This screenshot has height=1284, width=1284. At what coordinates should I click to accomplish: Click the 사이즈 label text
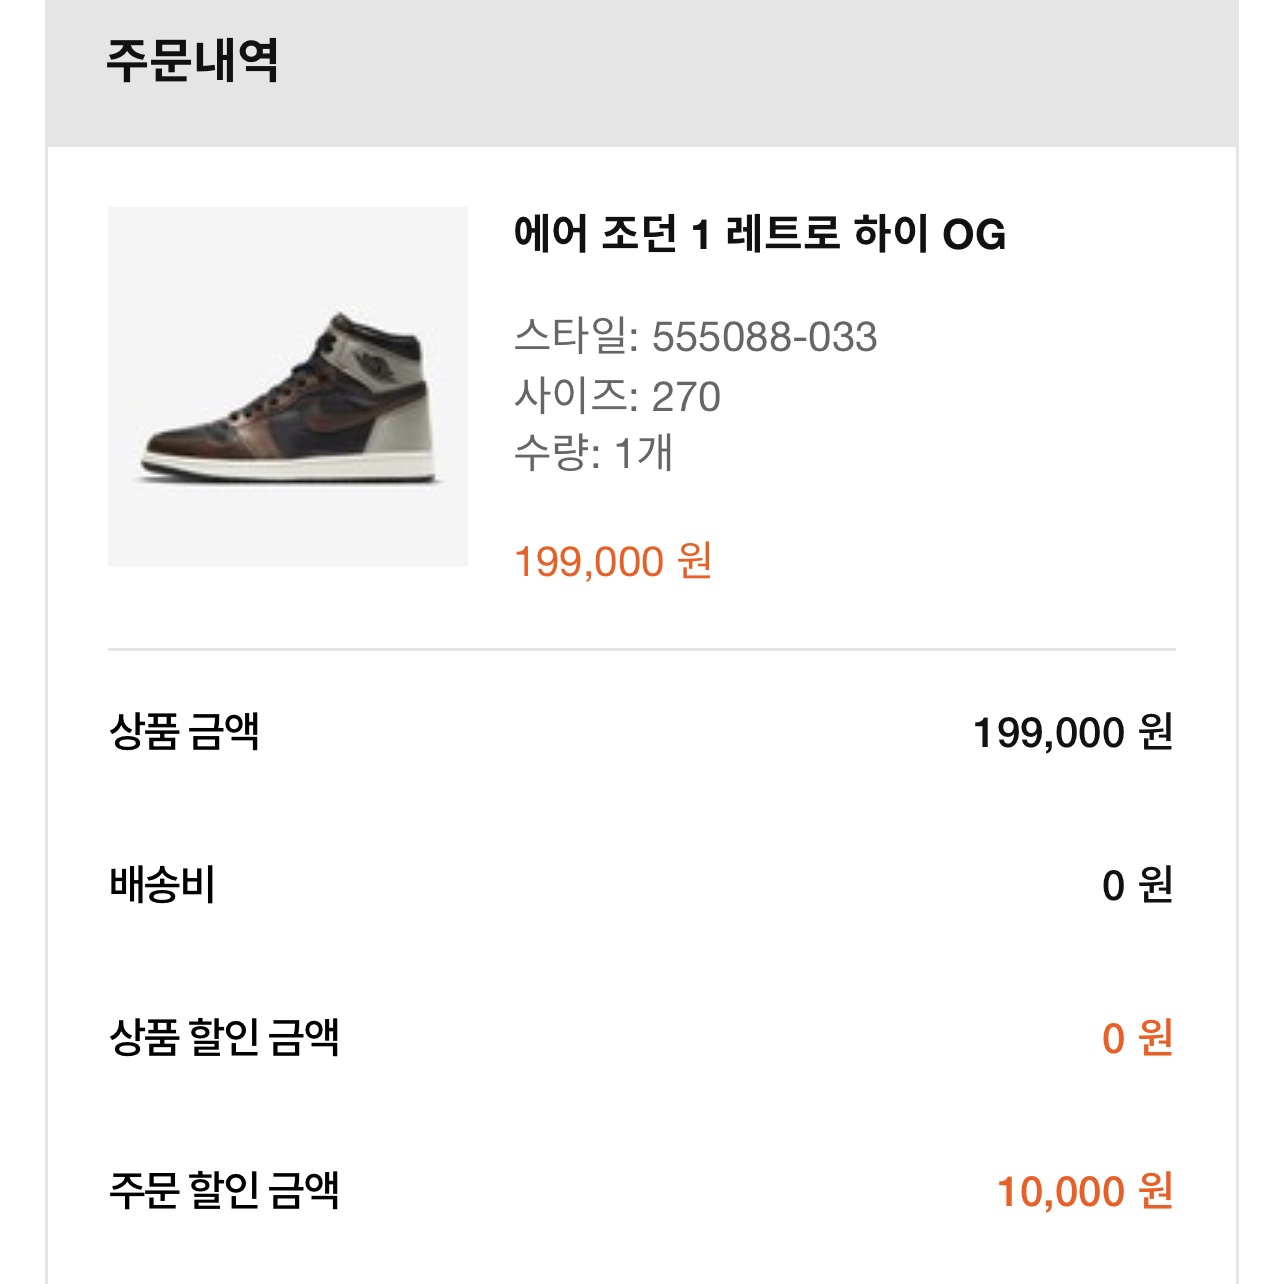click(574, 396)
